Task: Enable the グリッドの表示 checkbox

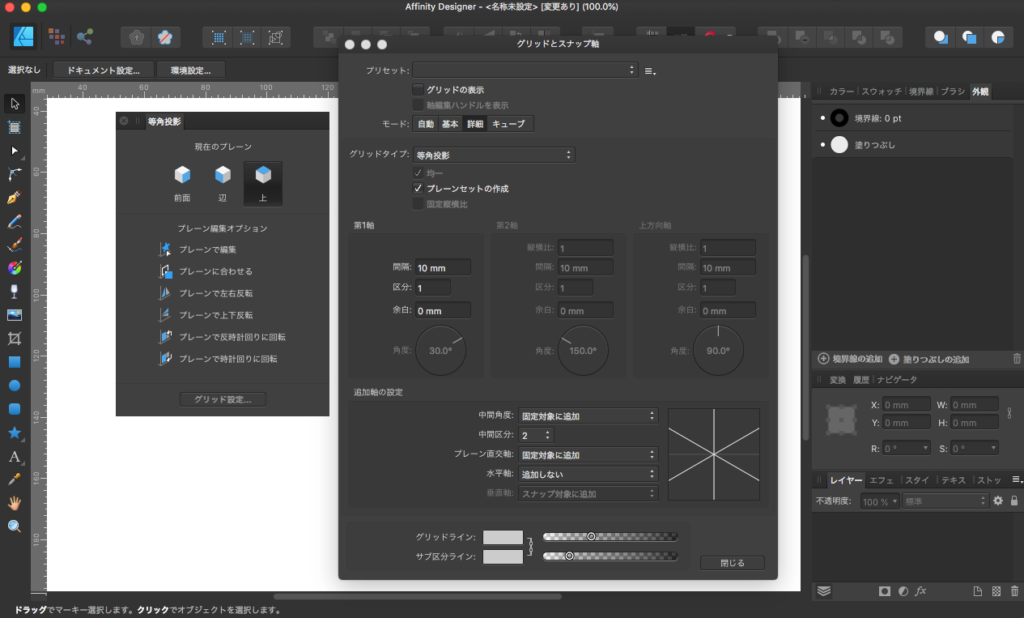Action: (419, 90)
